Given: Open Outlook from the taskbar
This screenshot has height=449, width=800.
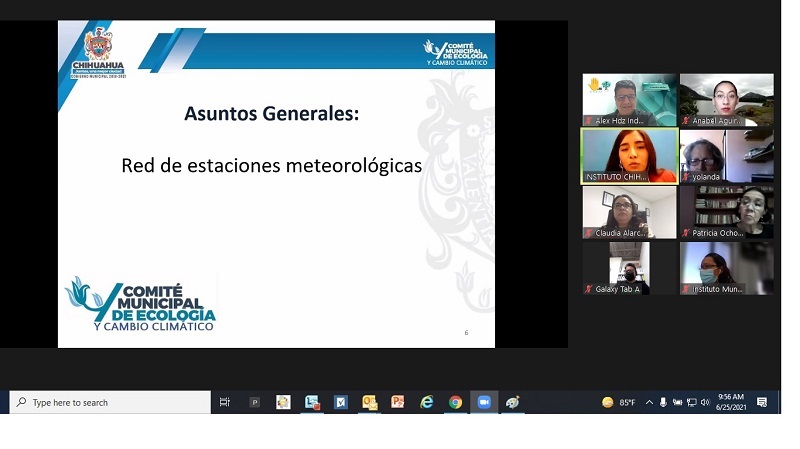Looking at the screenshot, I should [369, 402].
